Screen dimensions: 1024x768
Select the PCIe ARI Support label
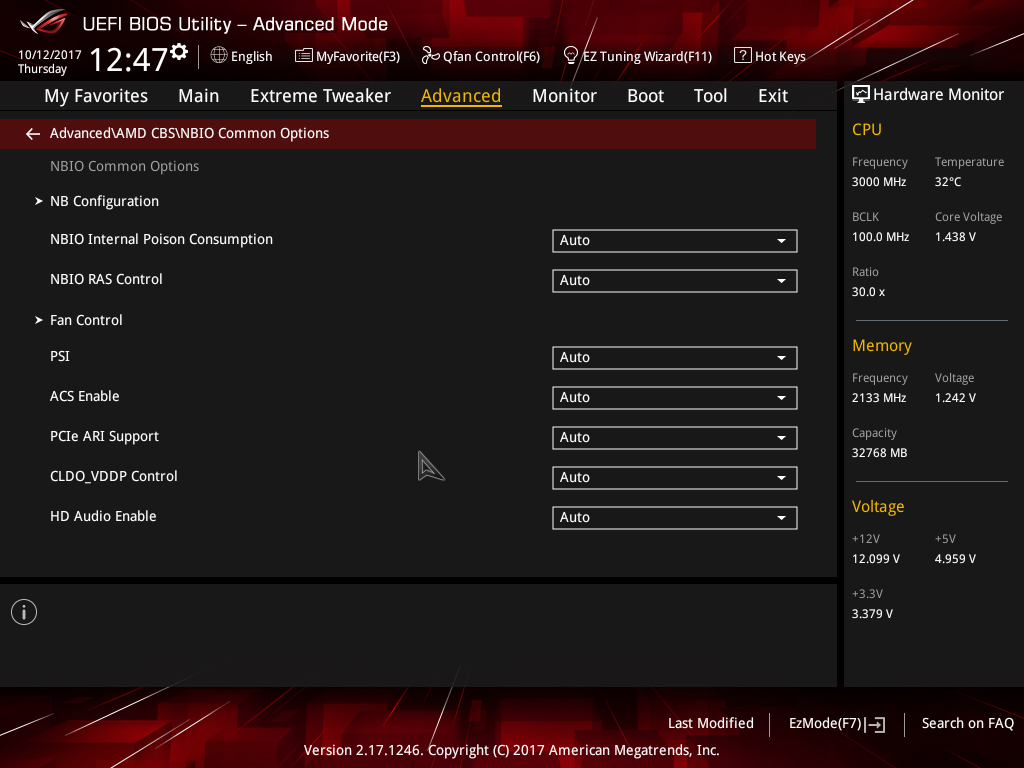pos(104,437)
